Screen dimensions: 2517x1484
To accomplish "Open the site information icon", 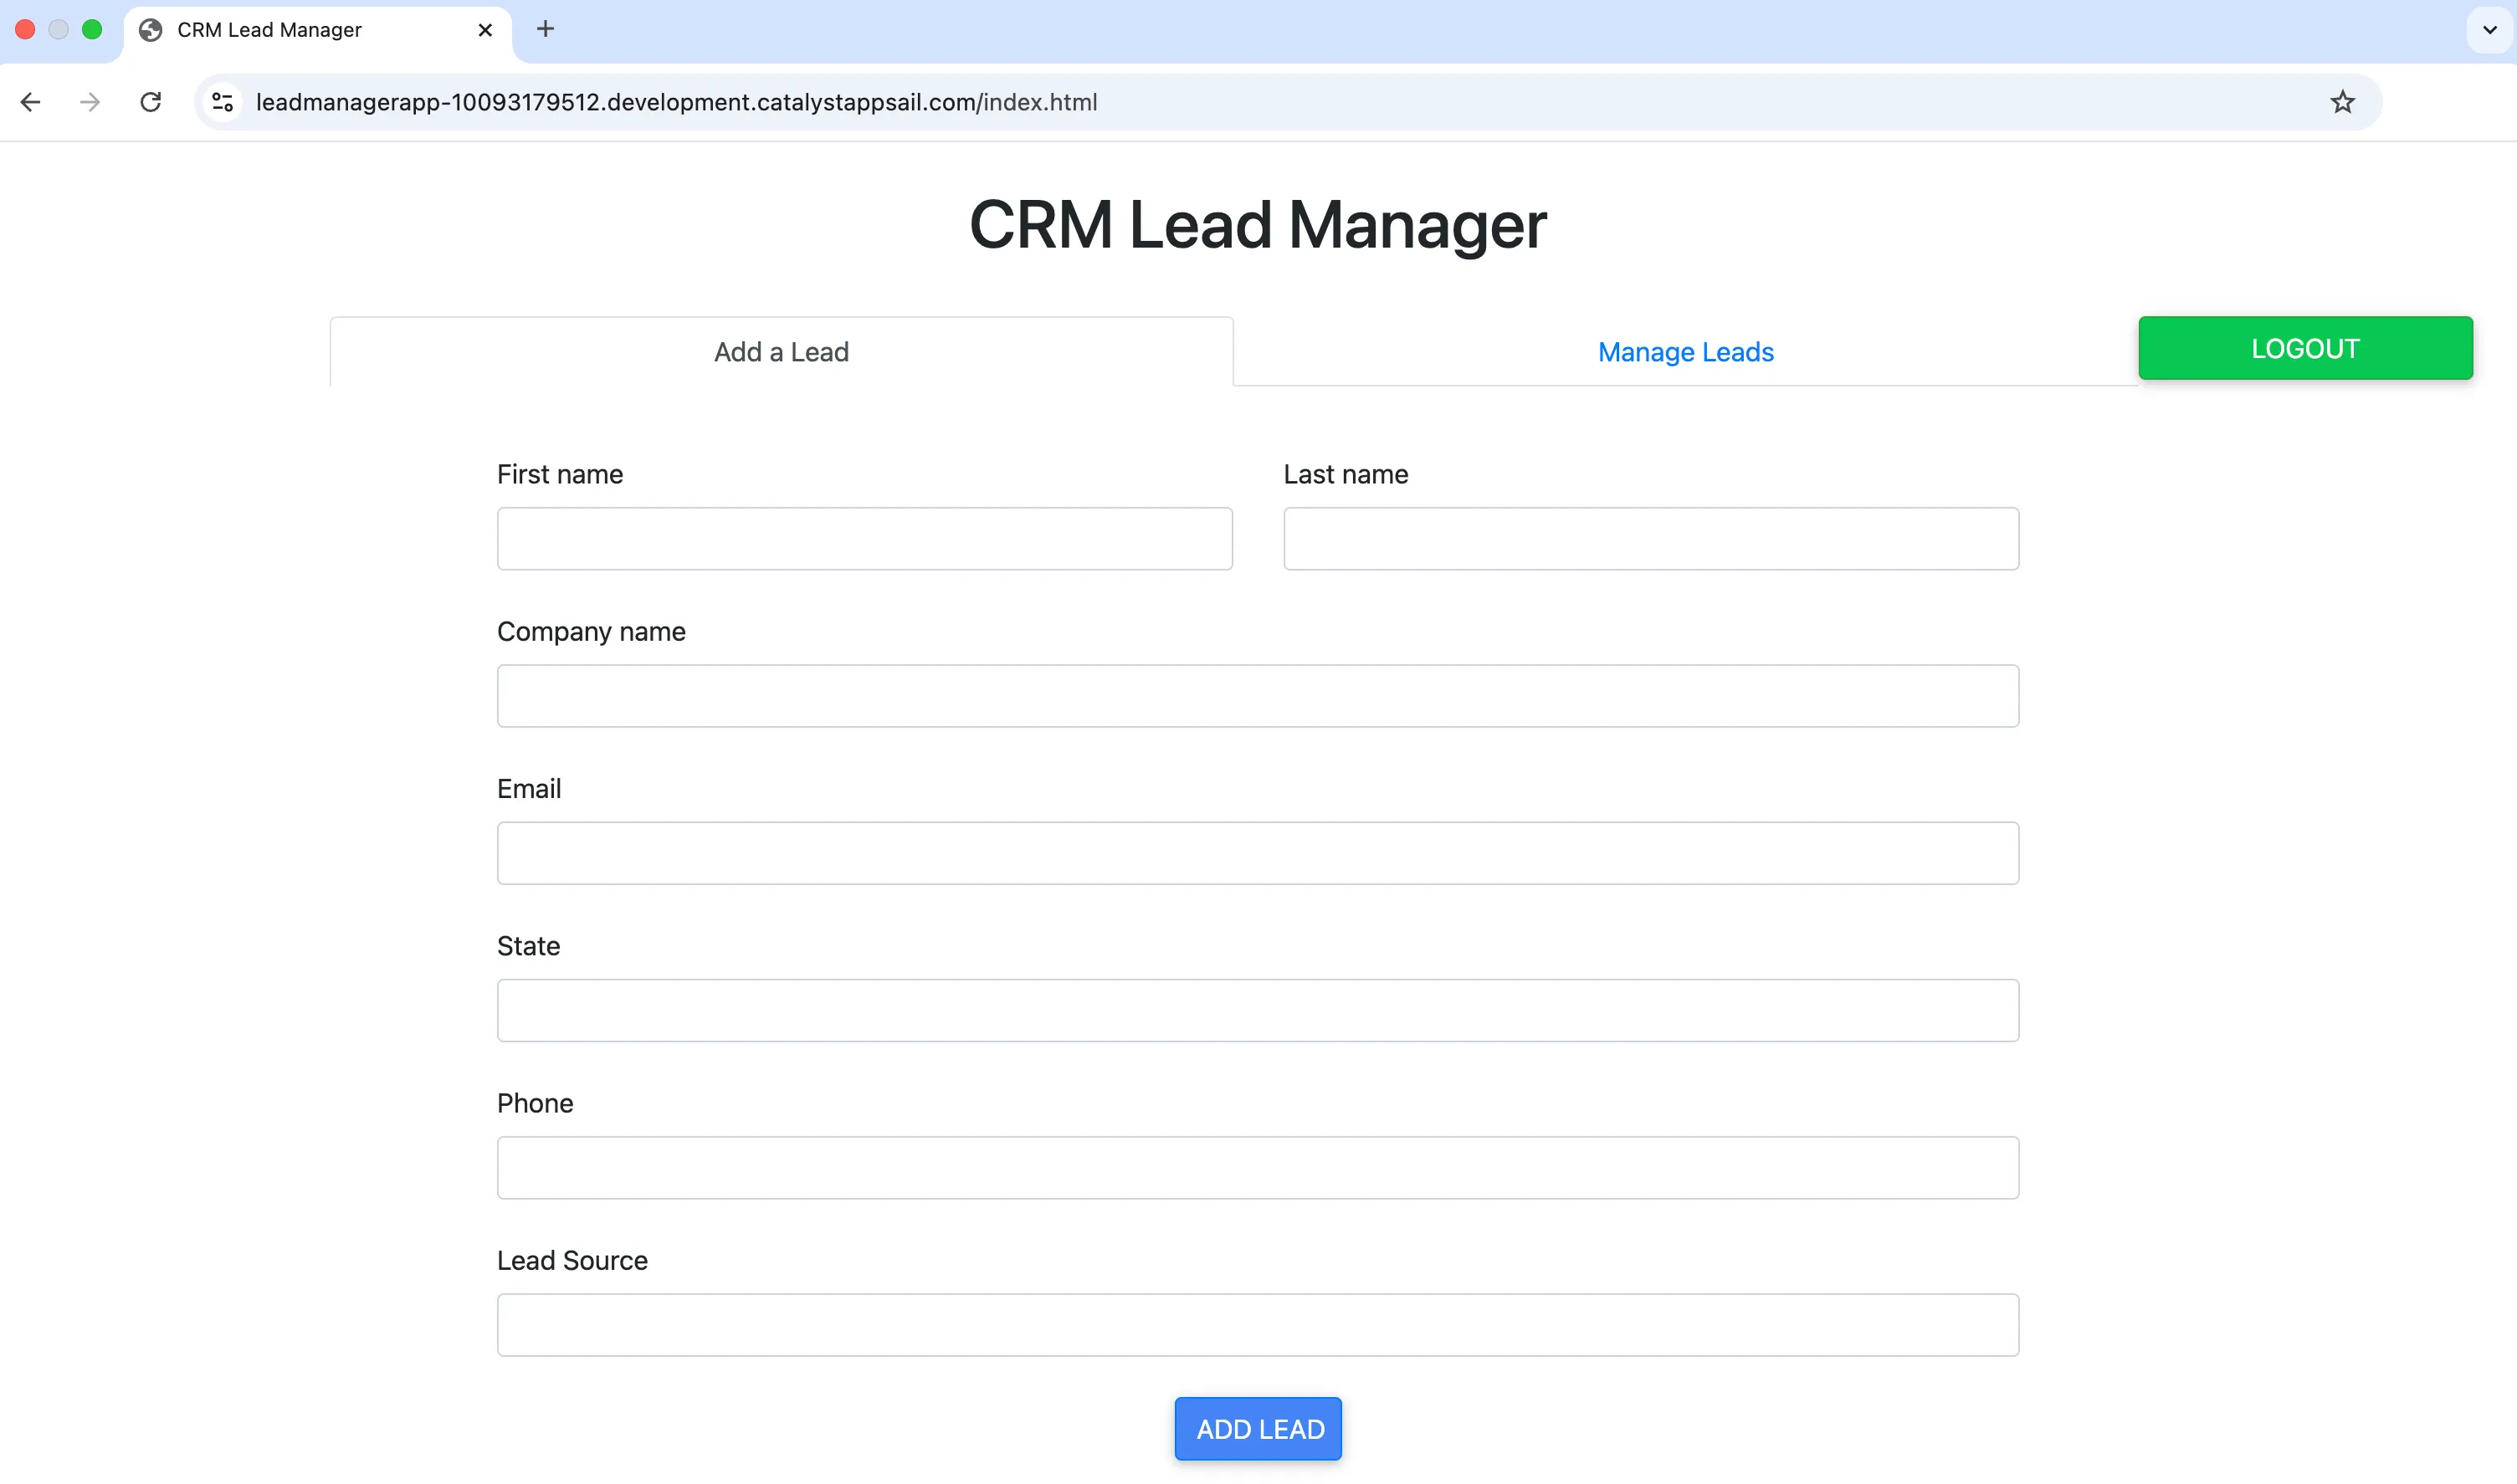I will [x=223, y=102].
